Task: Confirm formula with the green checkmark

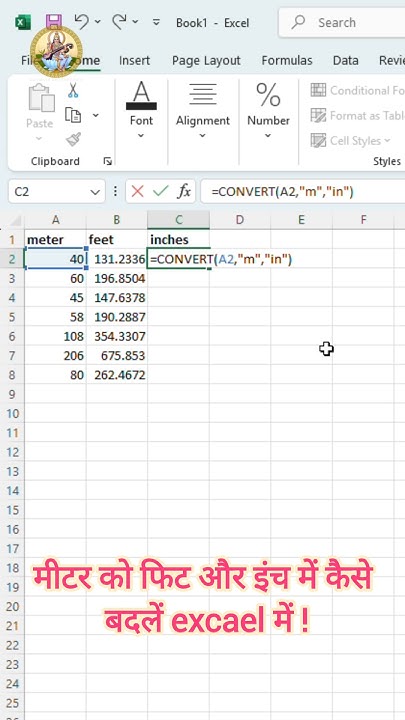Action: click(160, 191)
